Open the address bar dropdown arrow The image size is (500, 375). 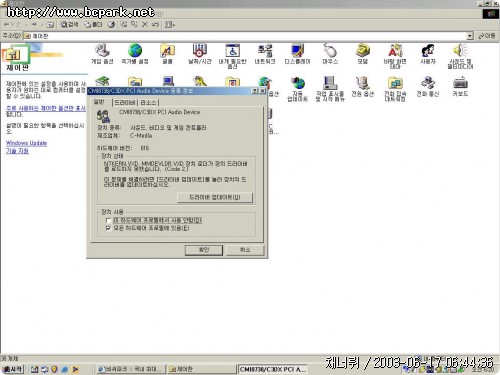[x=470, y=36]
